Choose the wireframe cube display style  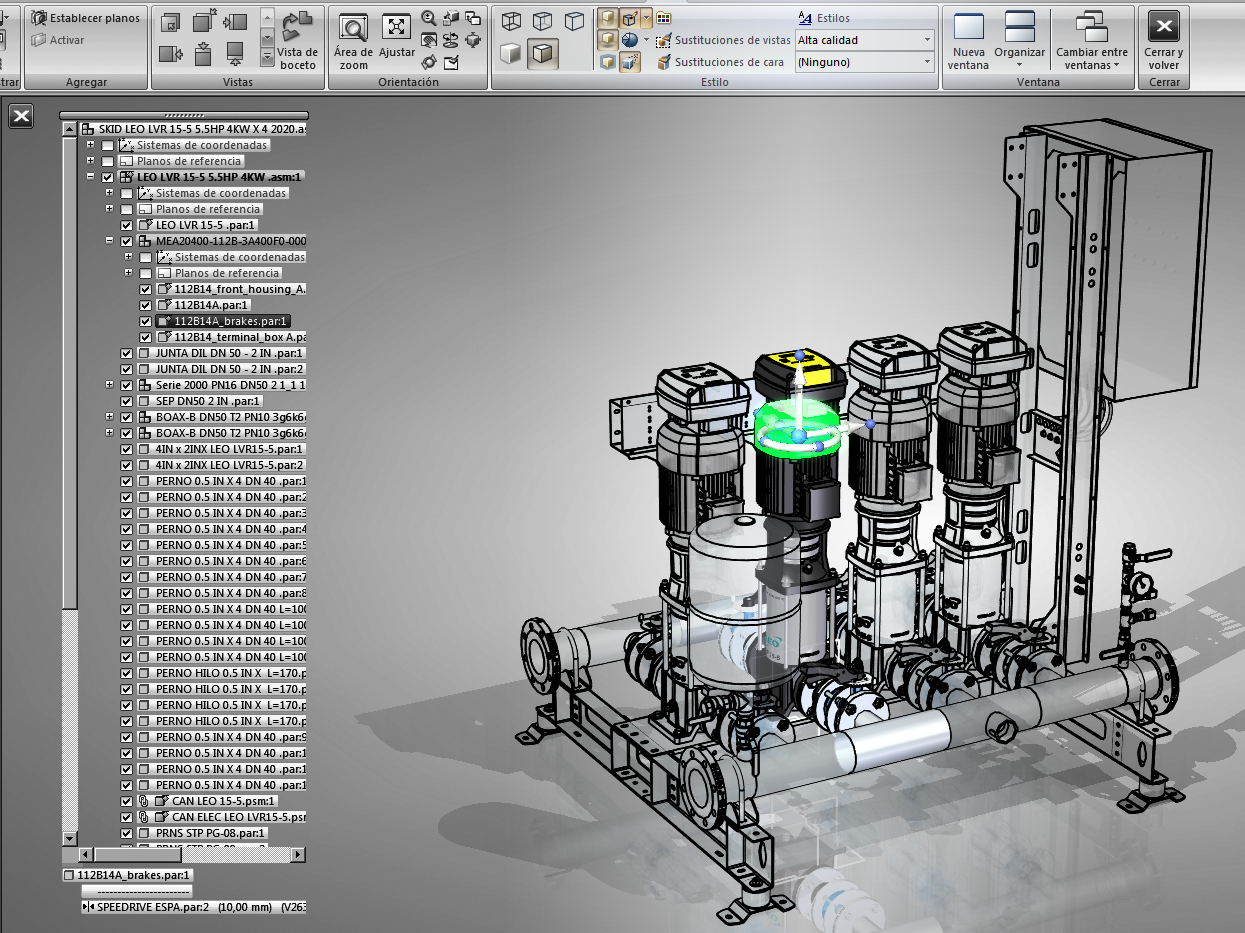(511, 21)
